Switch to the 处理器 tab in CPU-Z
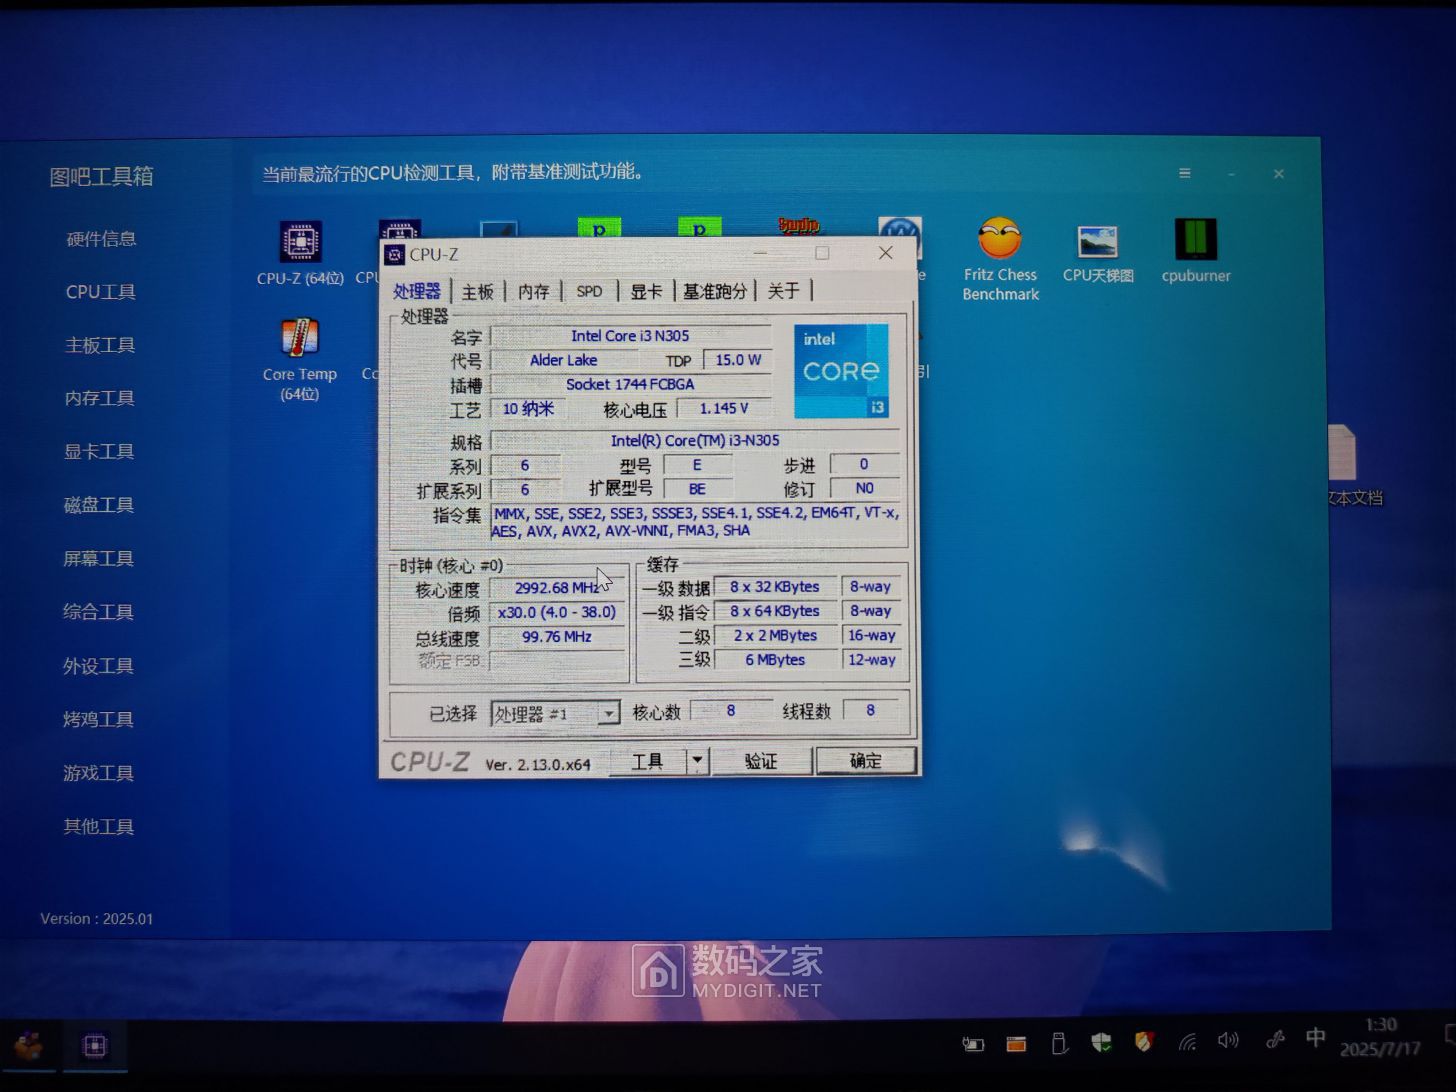This screenshot has width=1456, height=1092. click(417, 291)
